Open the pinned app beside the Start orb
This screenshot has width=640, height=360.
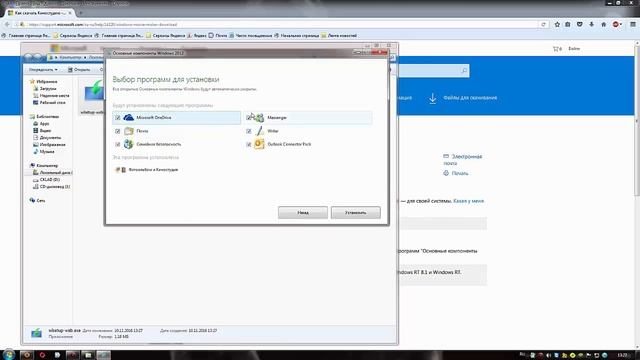(27, 355)
